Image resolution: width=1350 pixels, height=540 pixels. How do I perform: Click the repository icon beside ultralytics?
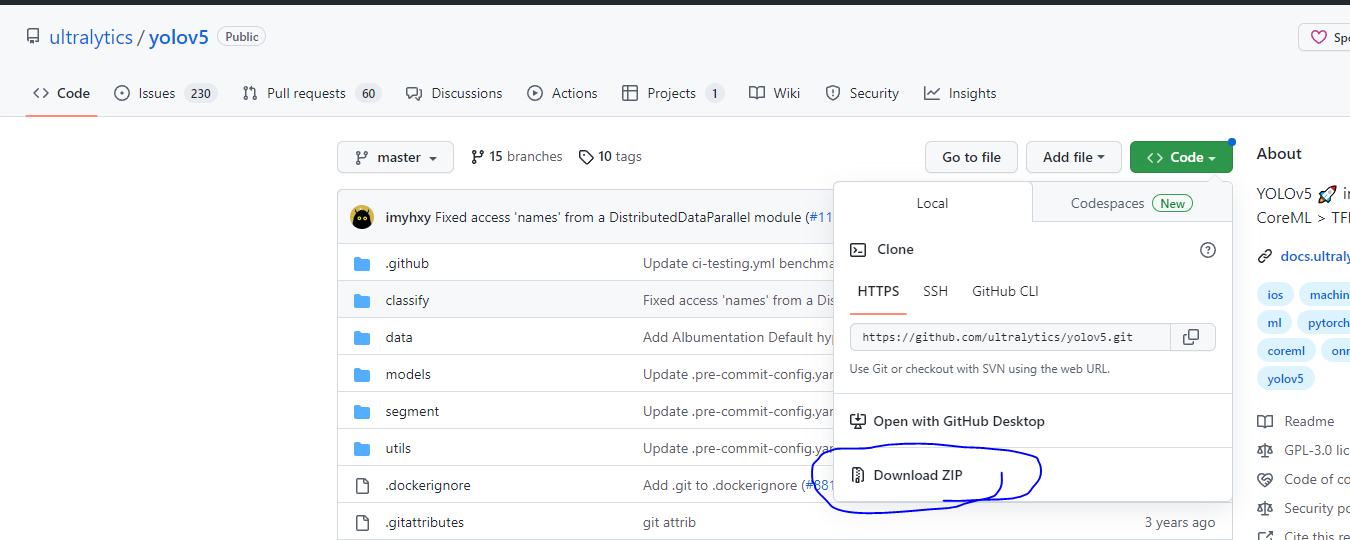coord(33,37)
